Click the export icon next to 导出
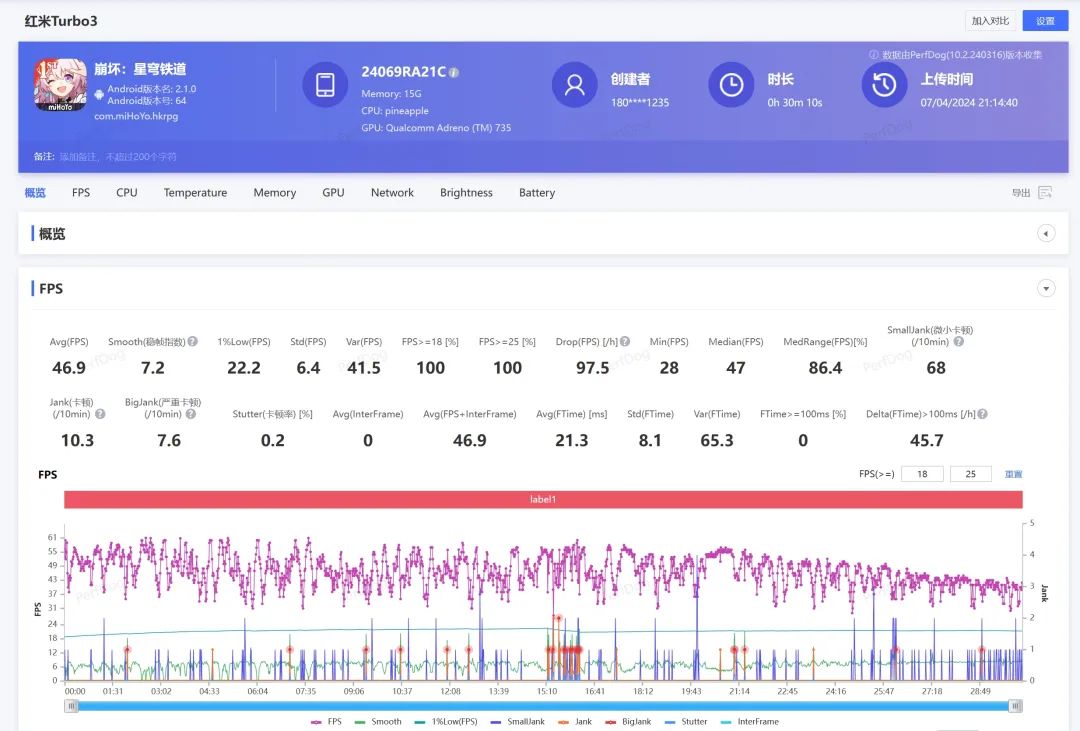 [1045, 193]
